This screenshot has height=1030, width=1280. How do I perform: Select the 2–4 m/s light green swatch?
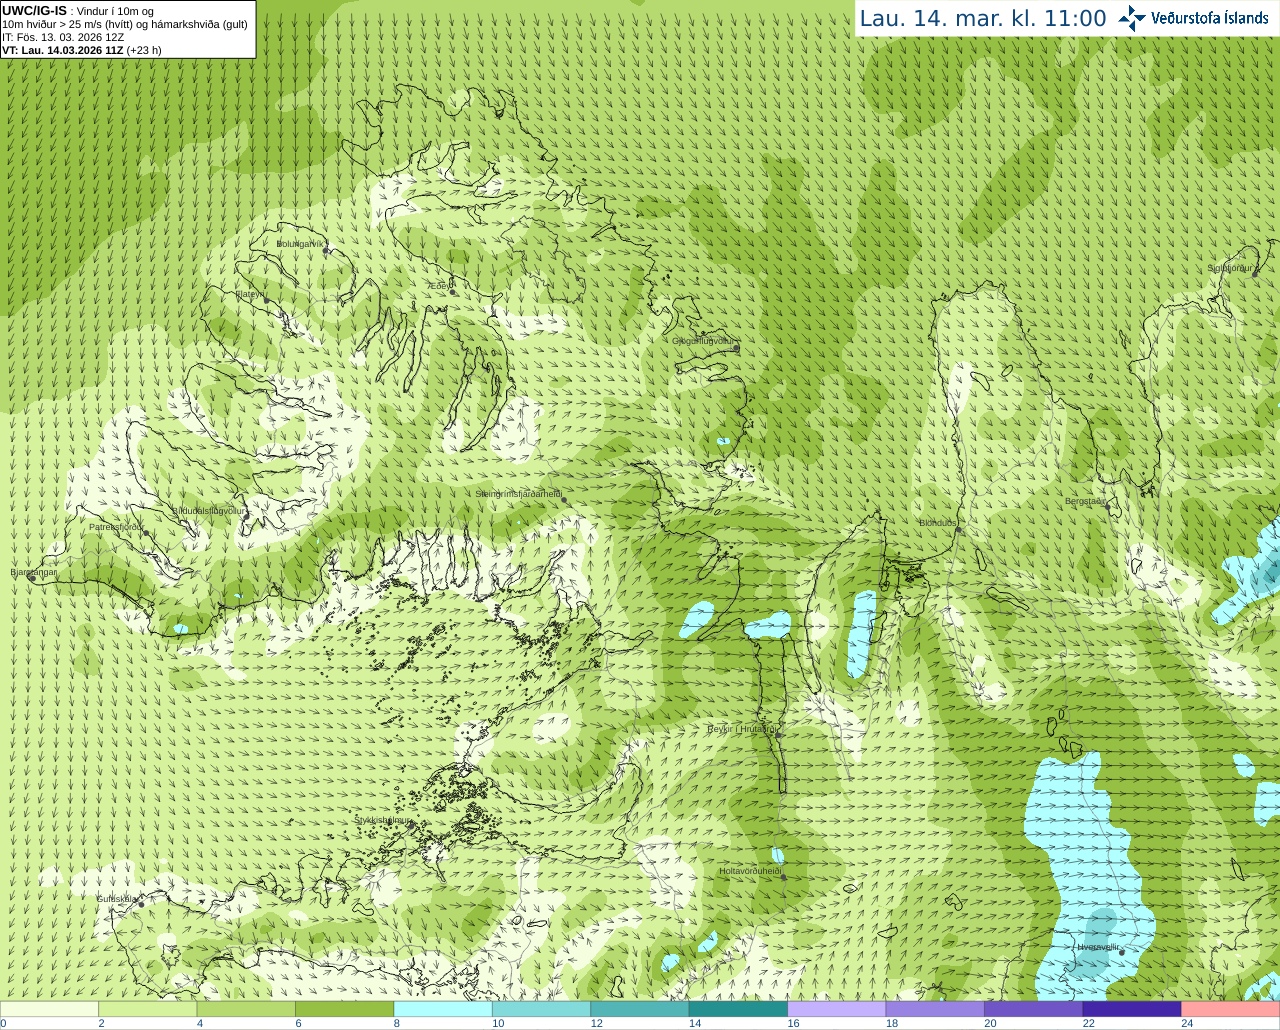coord(148,1009)
